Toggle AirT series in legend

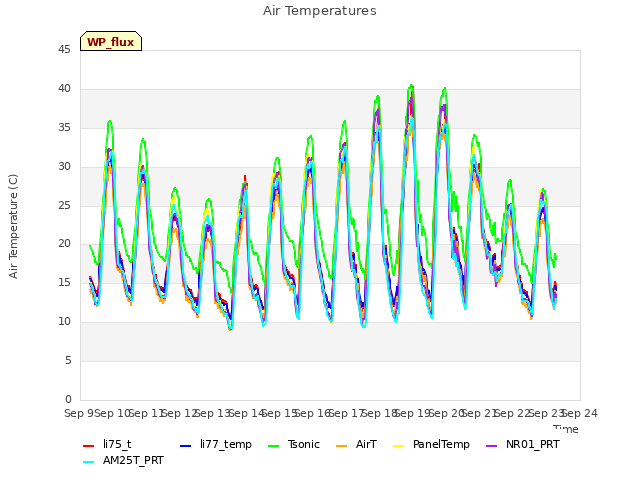click(x=356, y=444)
